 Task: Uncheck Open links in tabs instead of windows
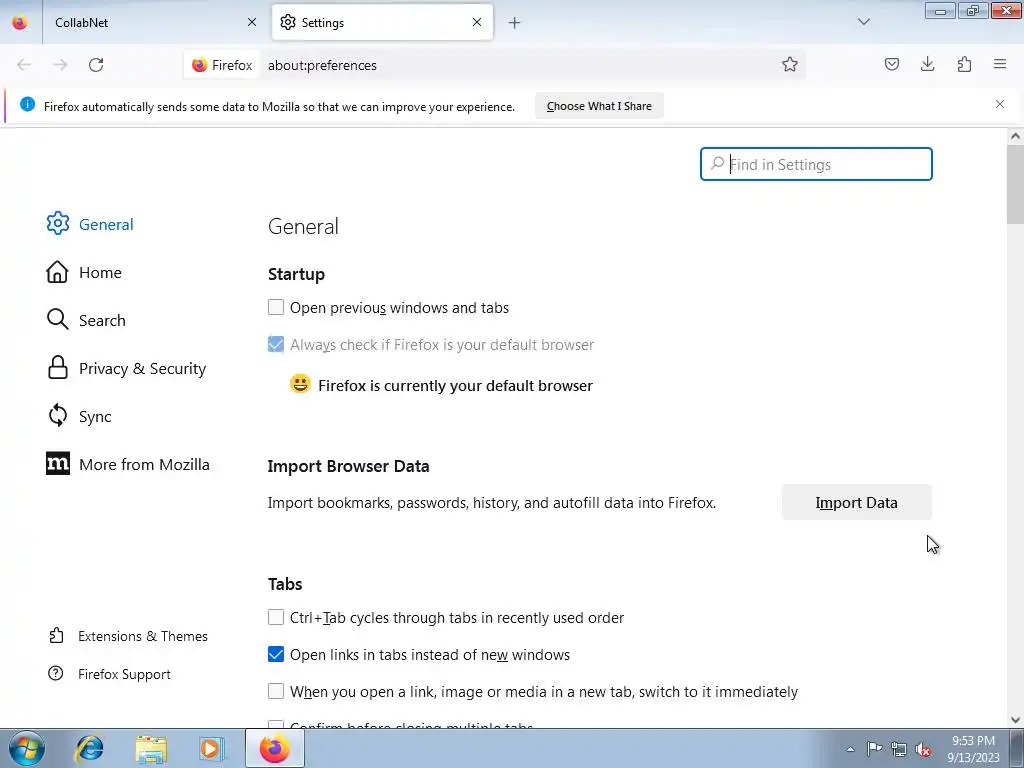tap(276, 654)
